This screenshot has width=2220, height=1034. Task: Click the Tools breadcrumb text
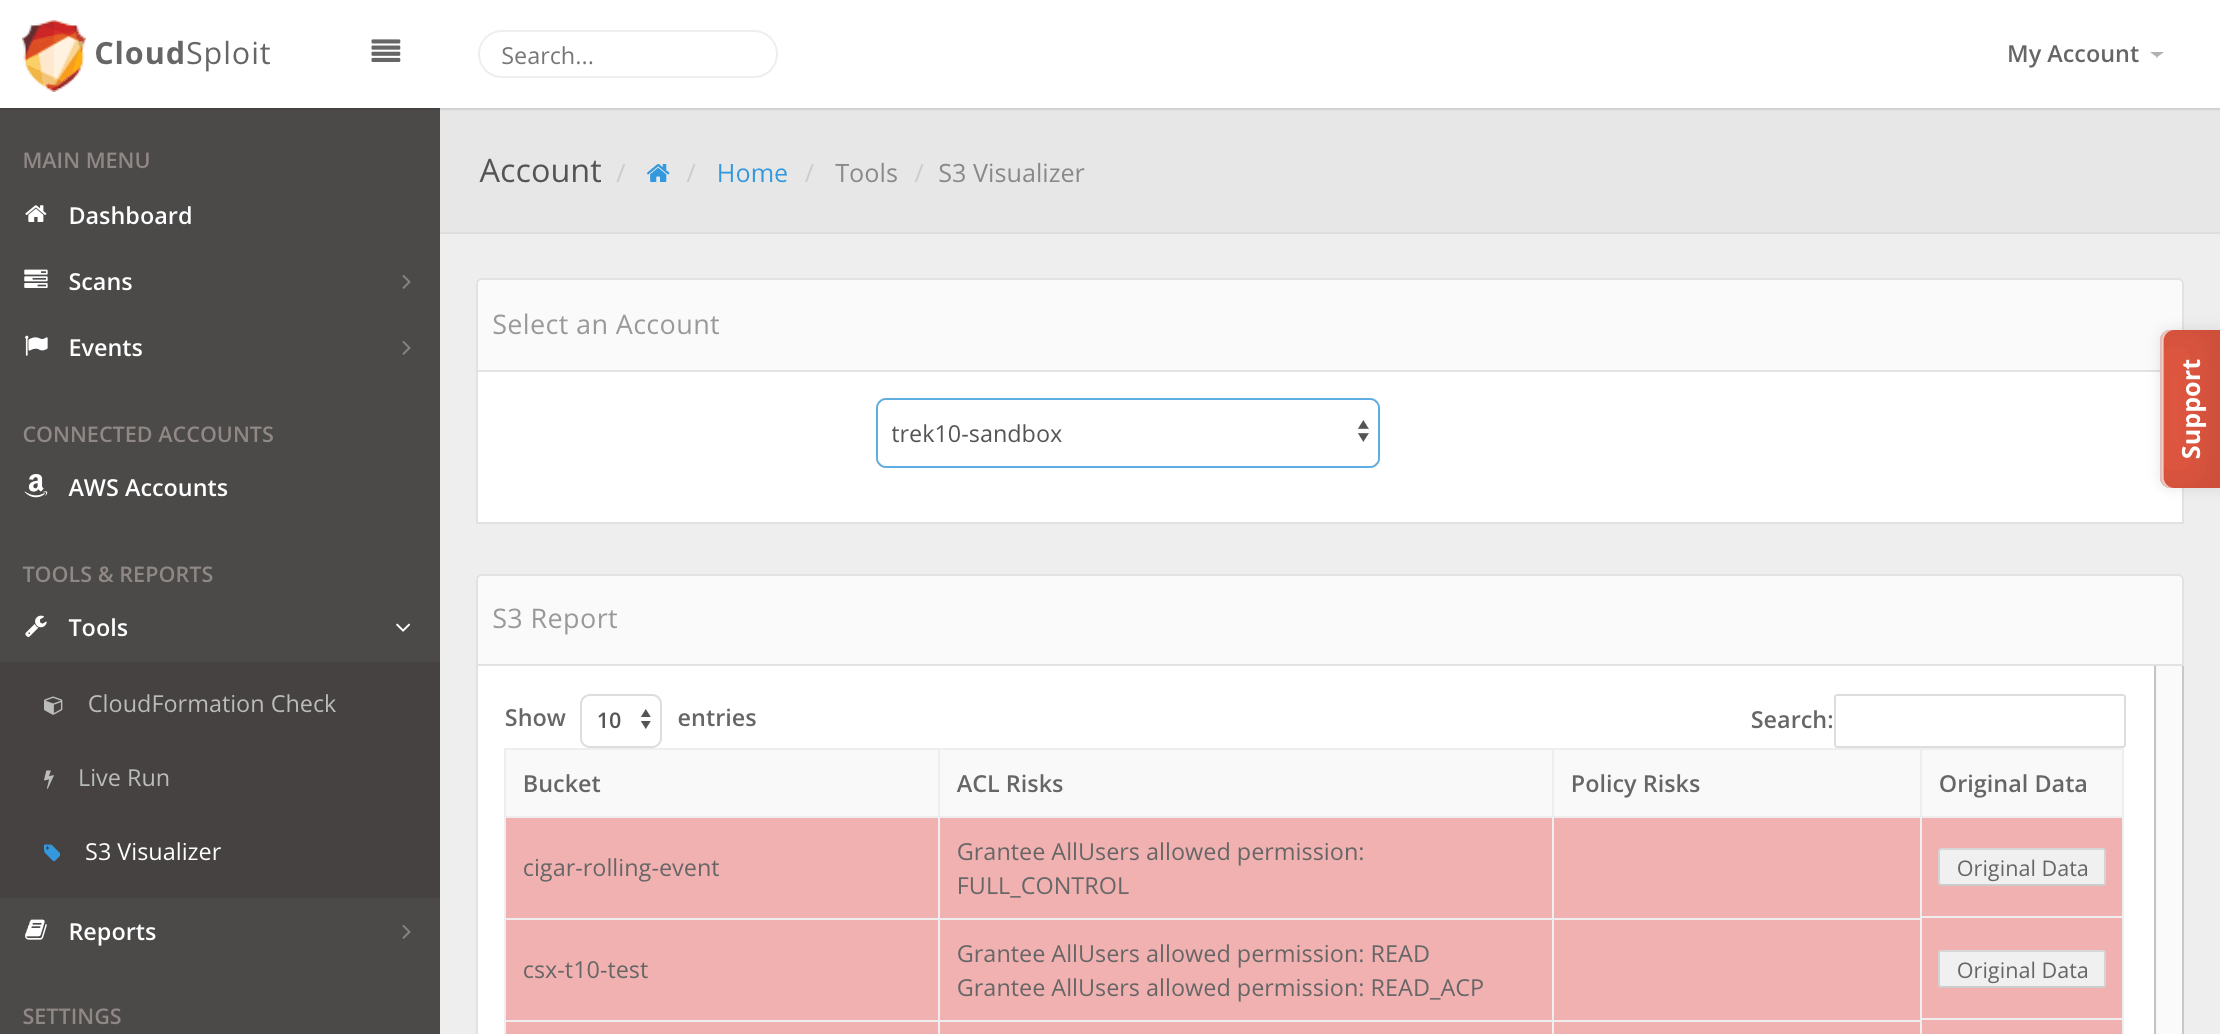pos(866,173)
